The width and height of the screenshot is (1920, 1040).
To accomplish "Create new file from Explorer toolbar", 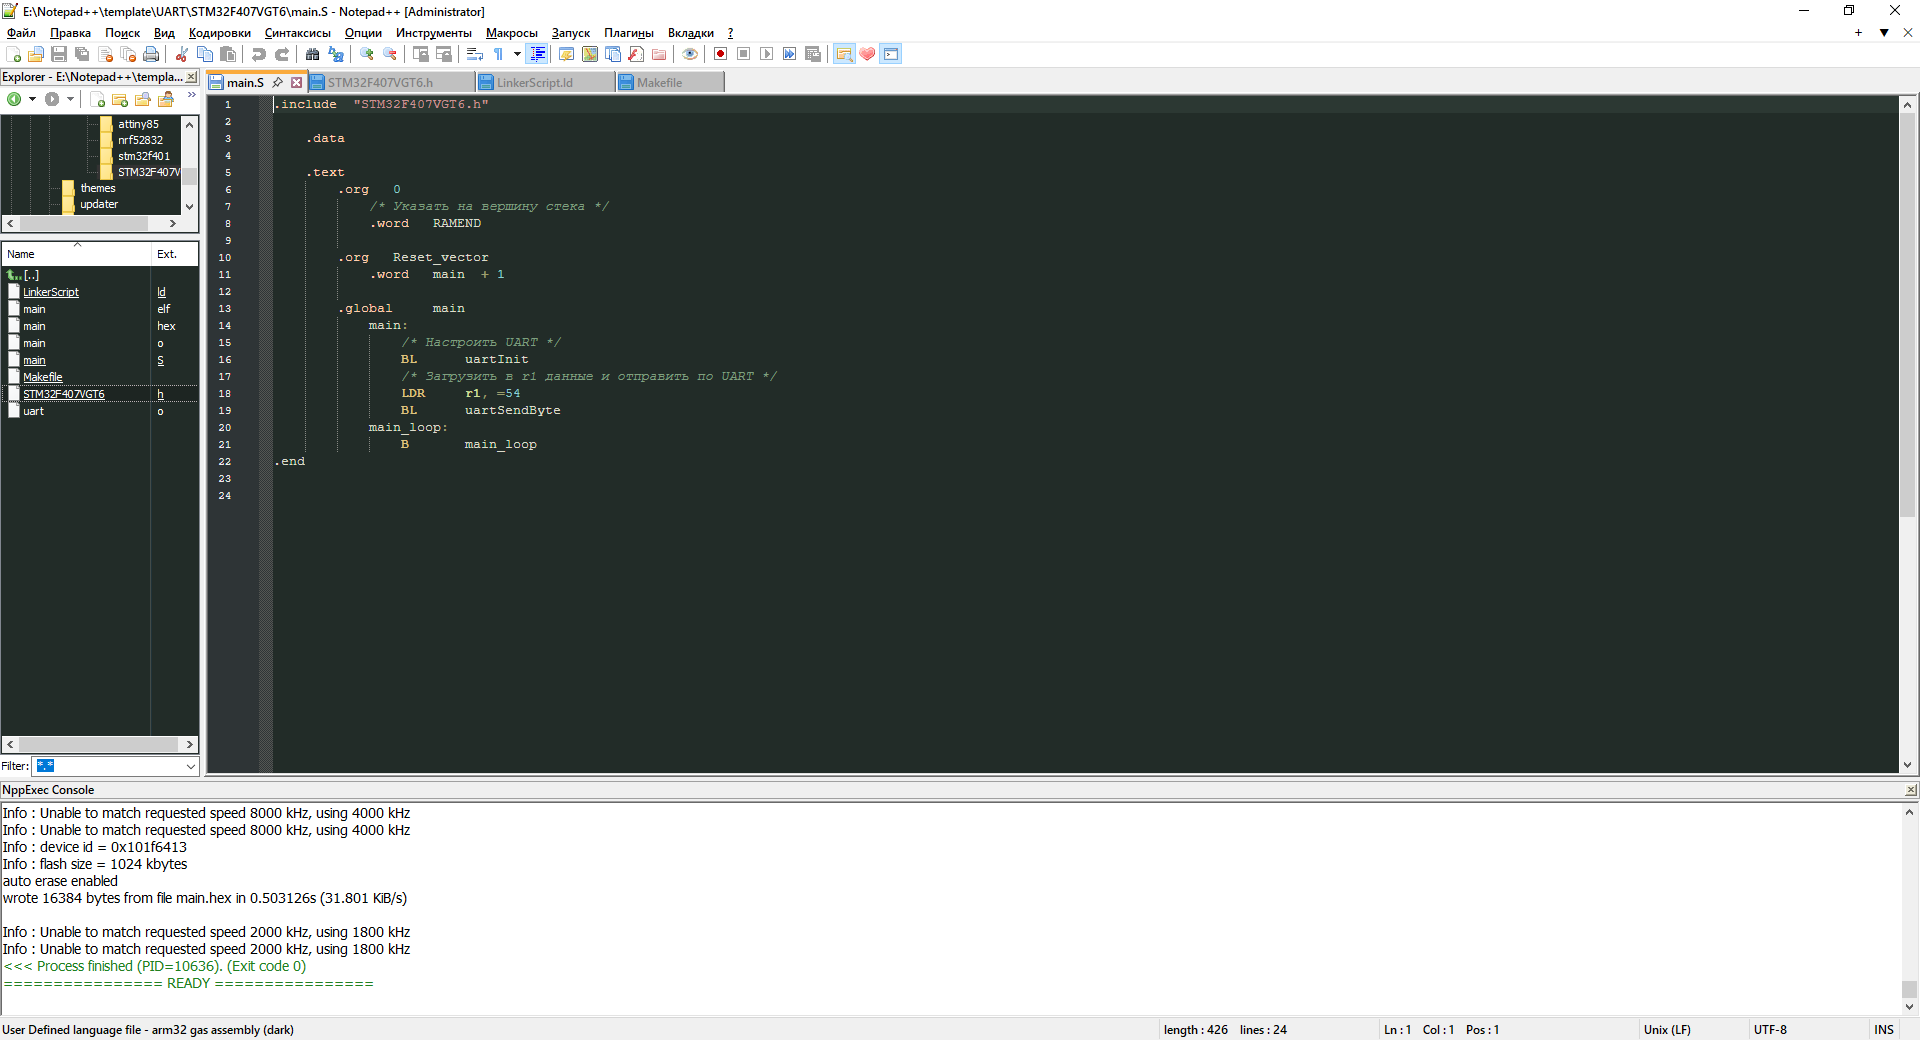I will (x=97, y=99).
